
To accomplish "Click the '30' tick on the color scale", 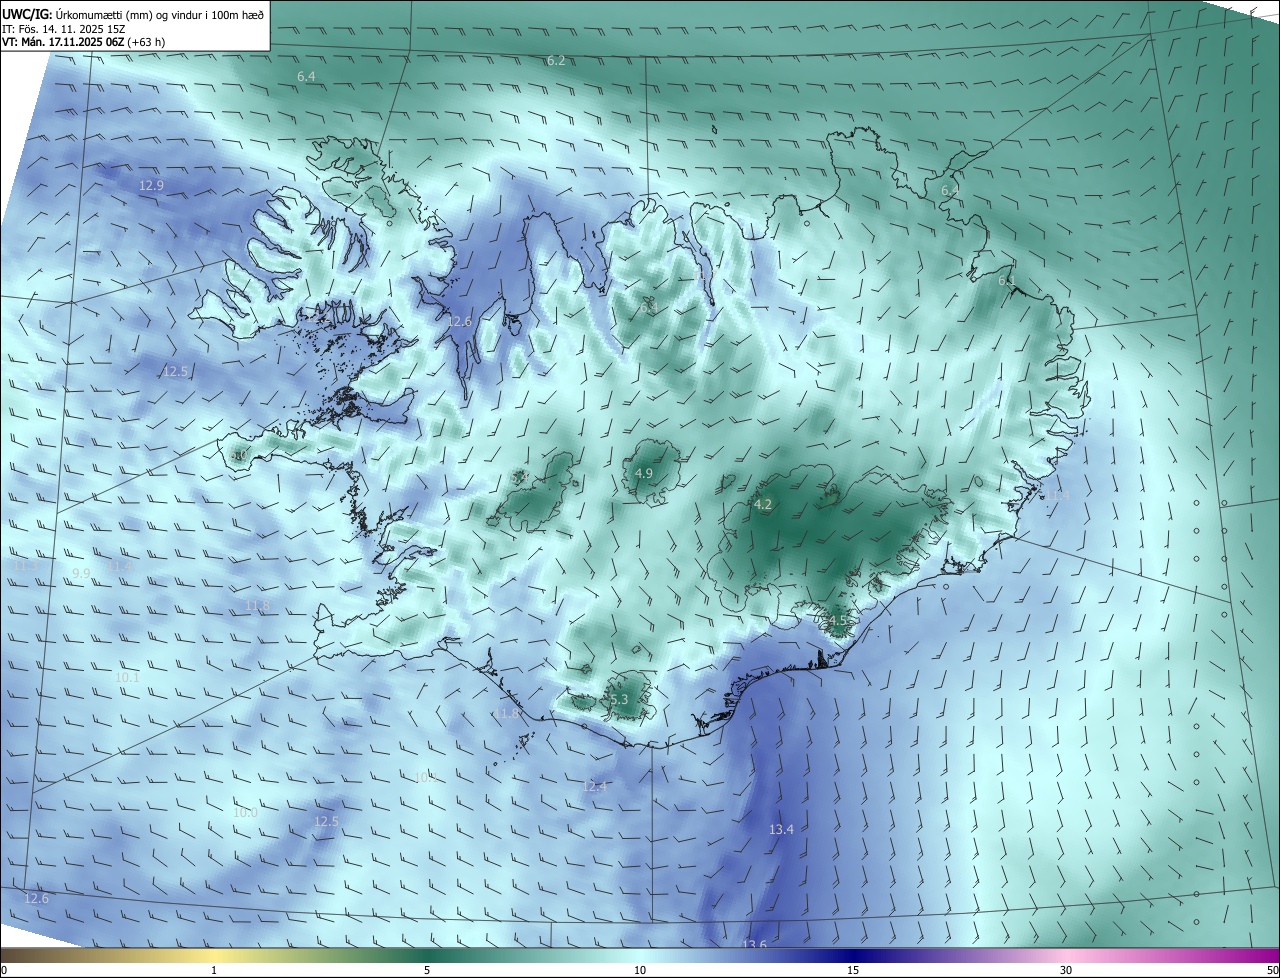I will (x=1066, y=970).
